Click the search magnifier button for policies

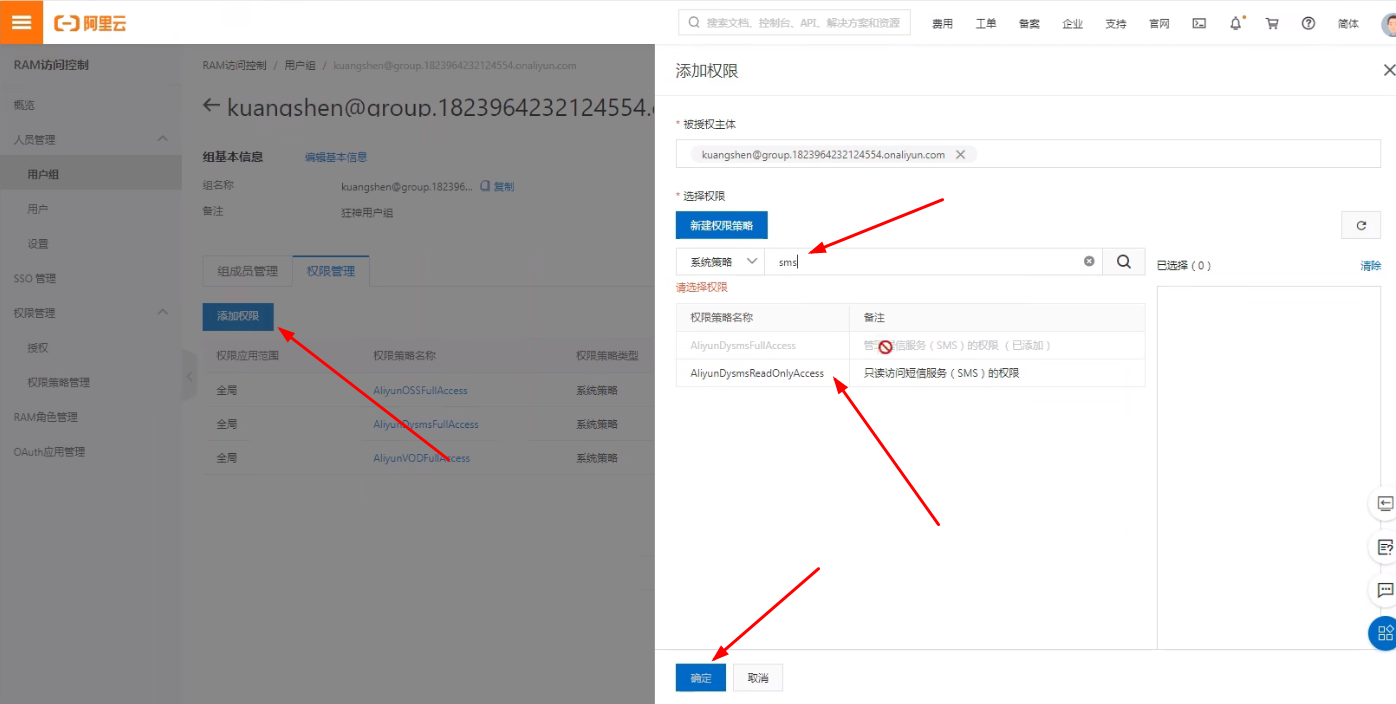[1124, 262]
